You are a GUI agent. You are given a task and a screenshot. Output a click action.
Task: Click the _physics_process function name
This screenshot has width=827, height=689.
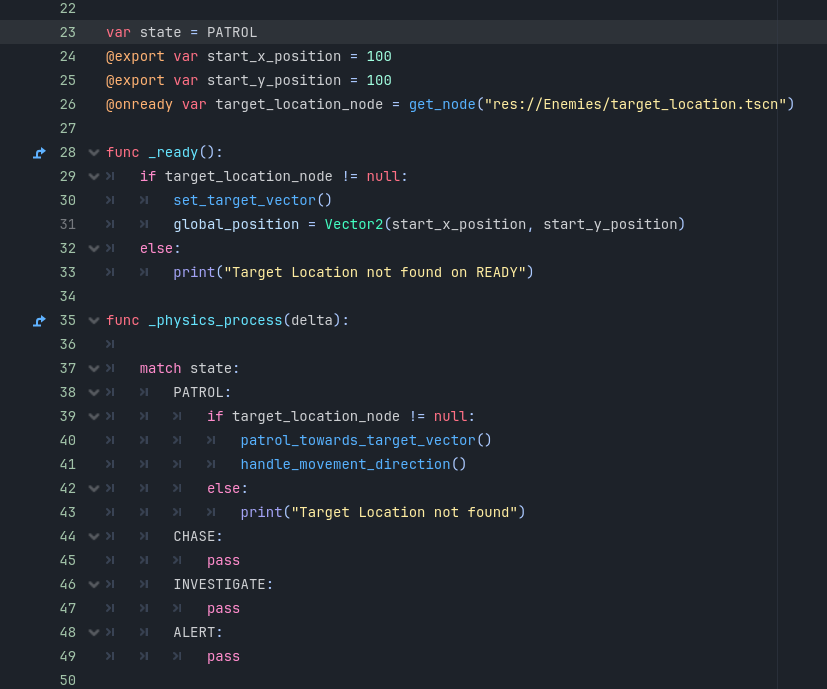(x=215, y=321)
